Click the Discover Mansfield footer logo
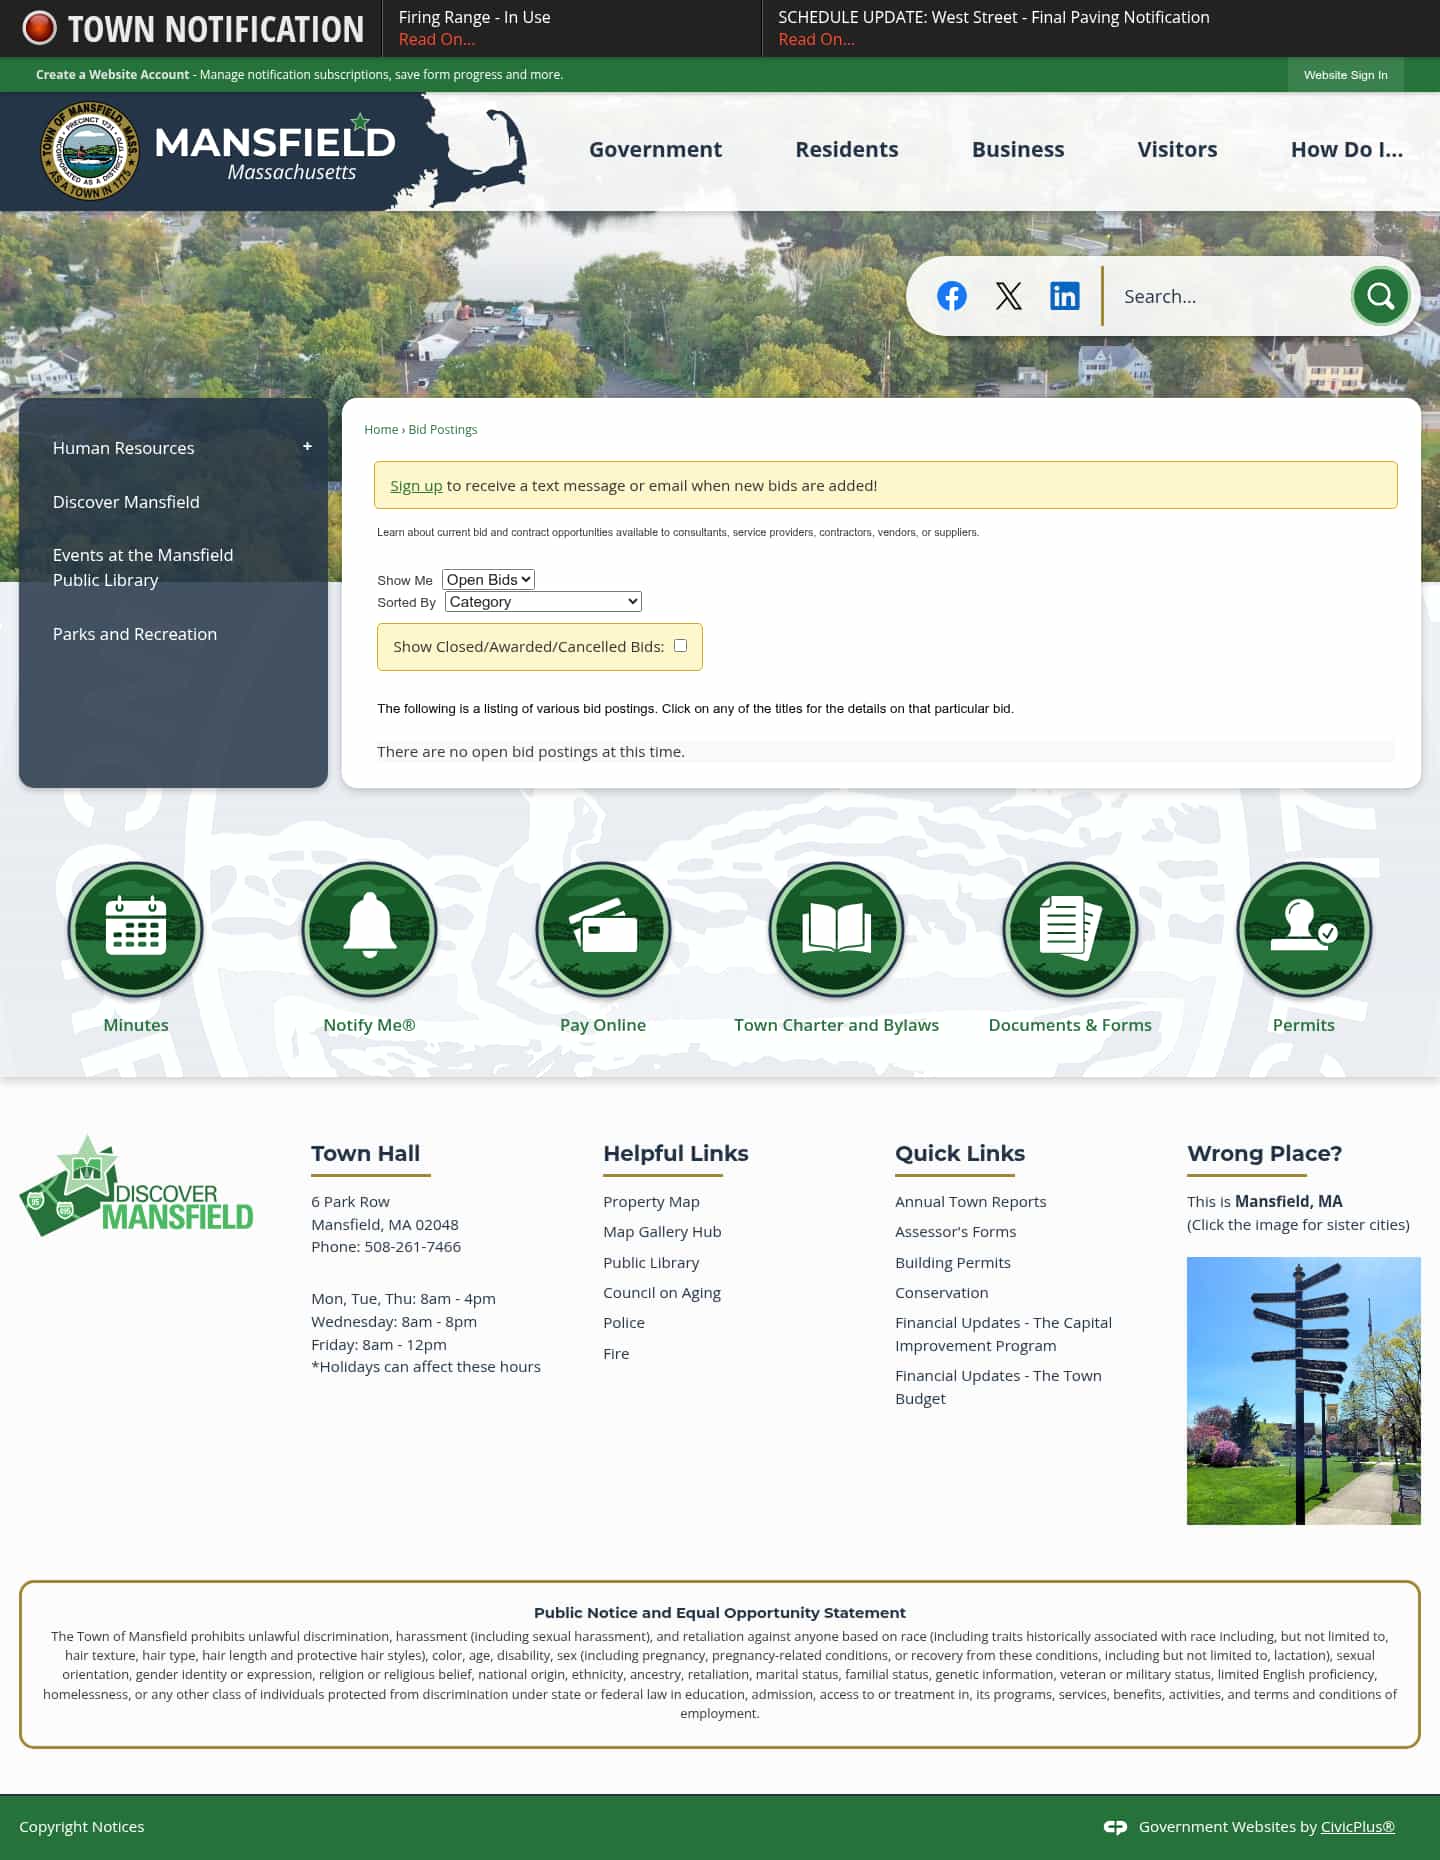This screenshot has width=1440, height=1860. [136, 1186]
